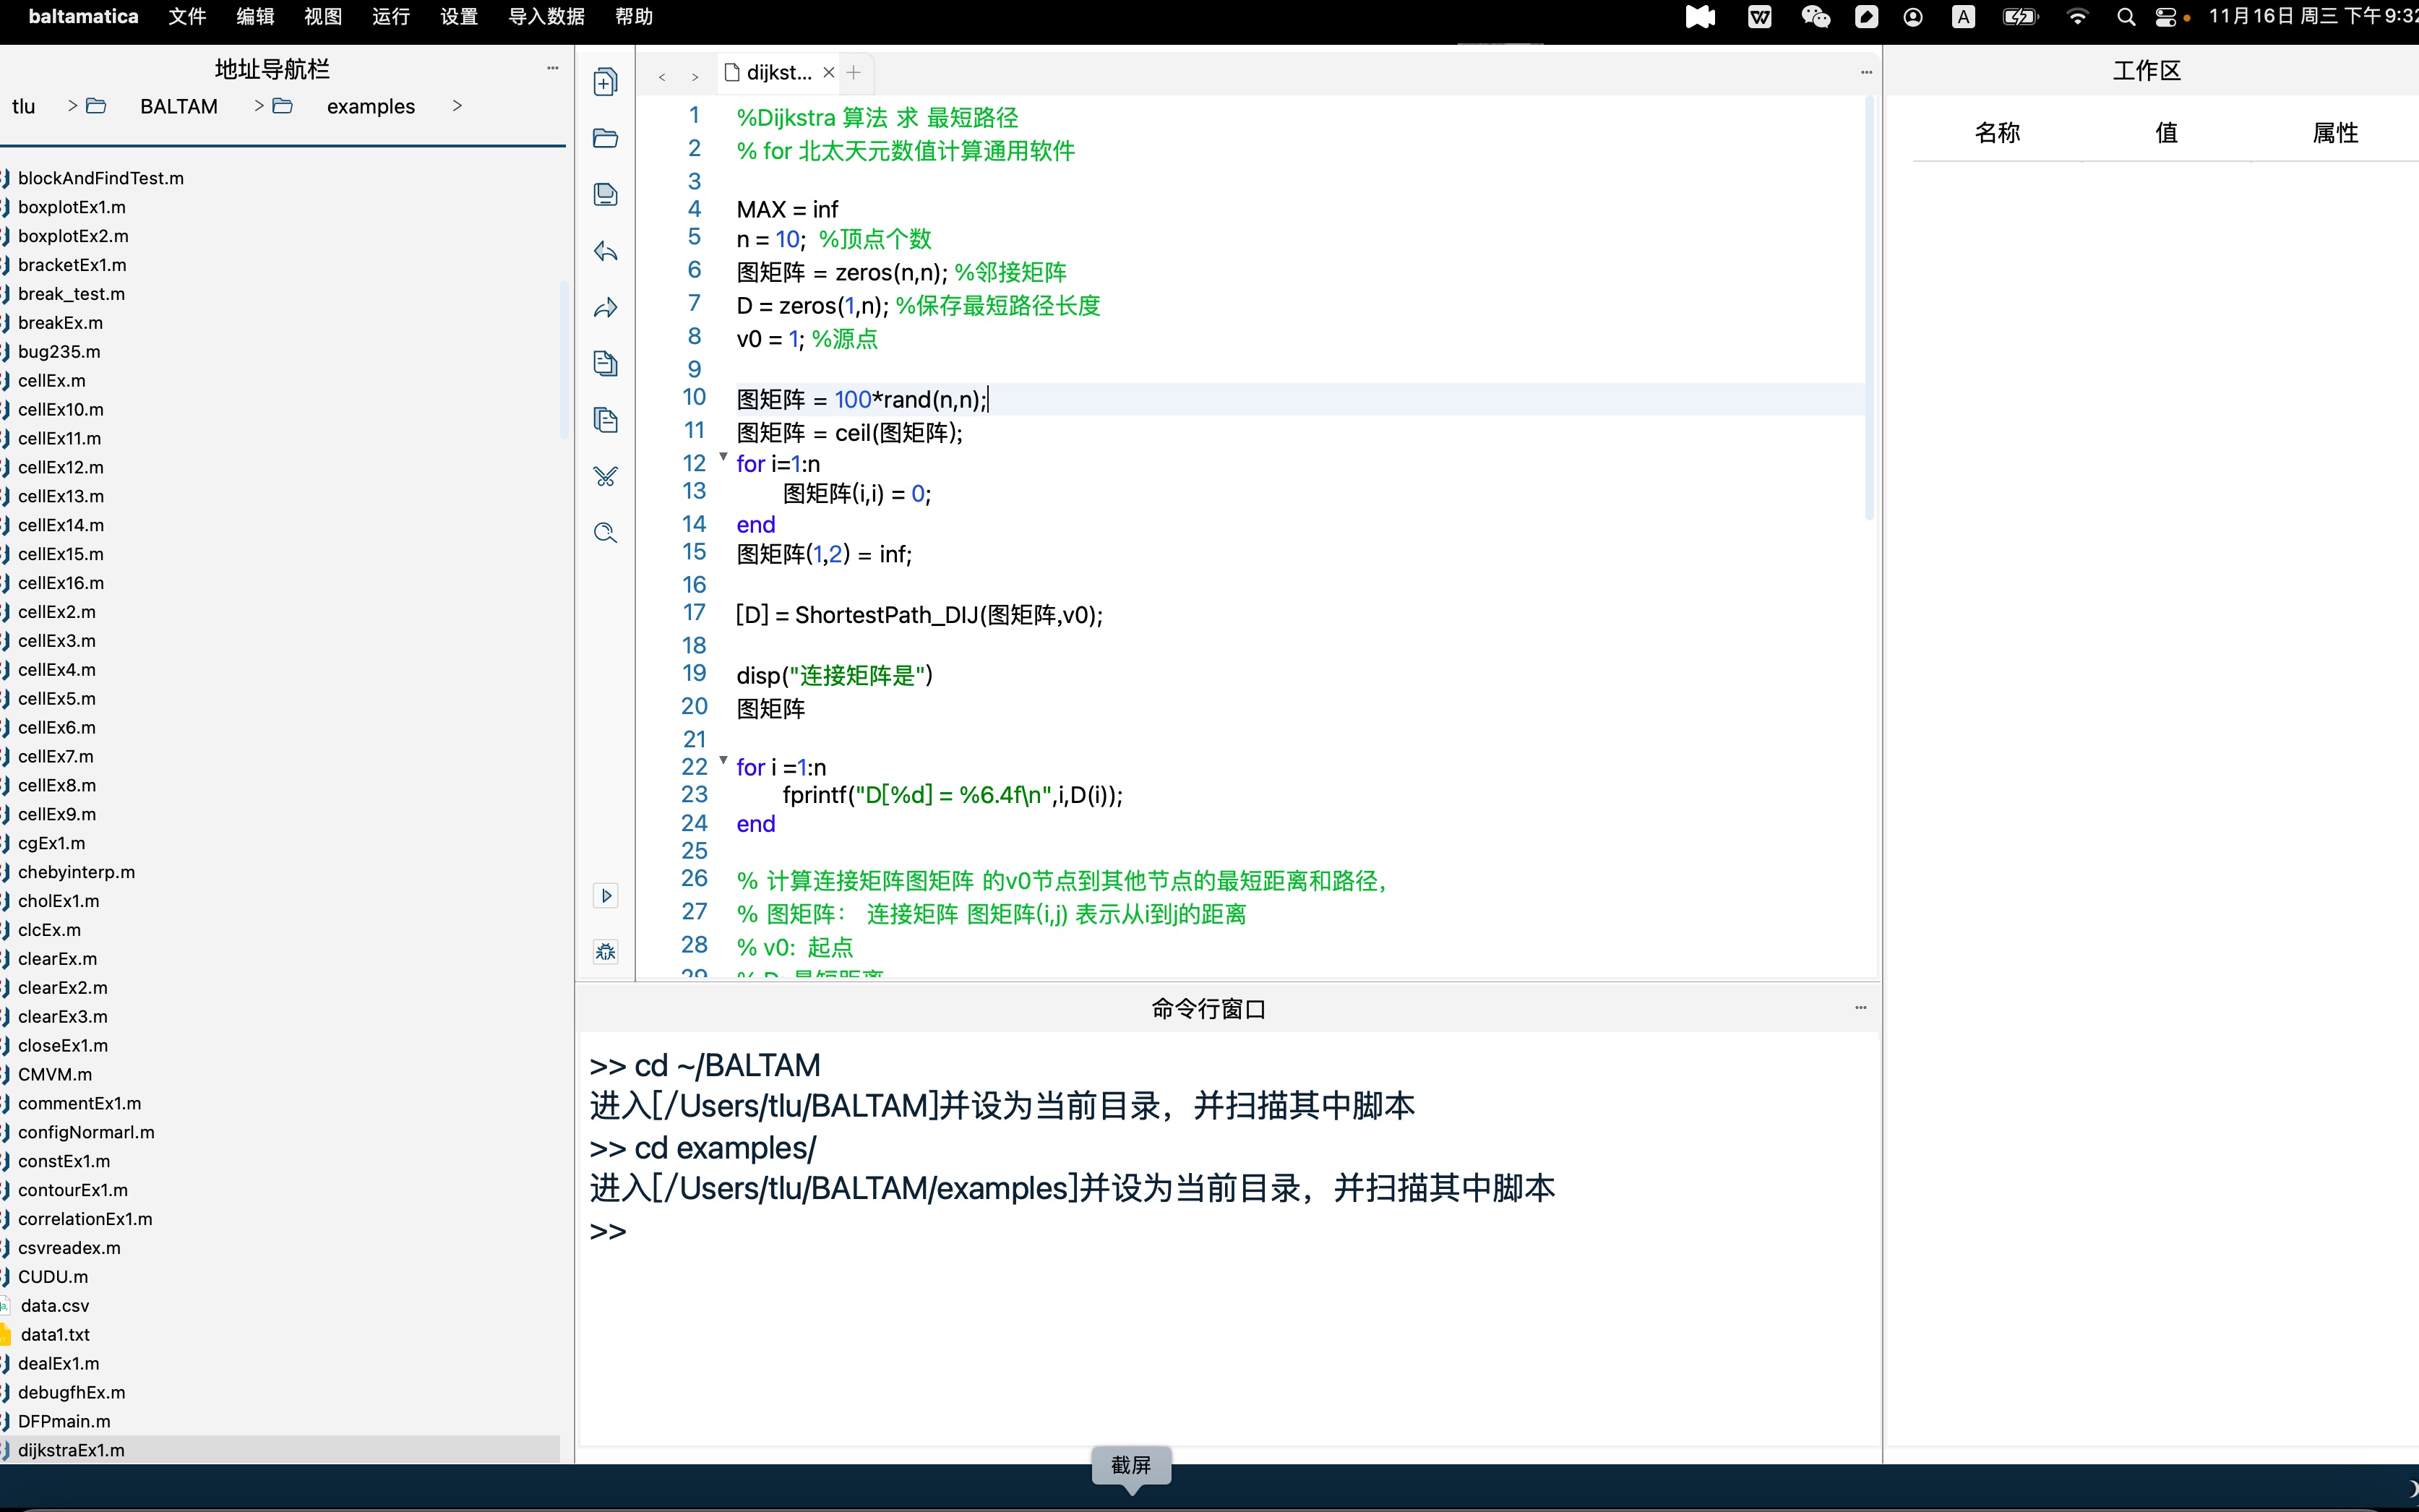Run the script with the play icon

606,895
